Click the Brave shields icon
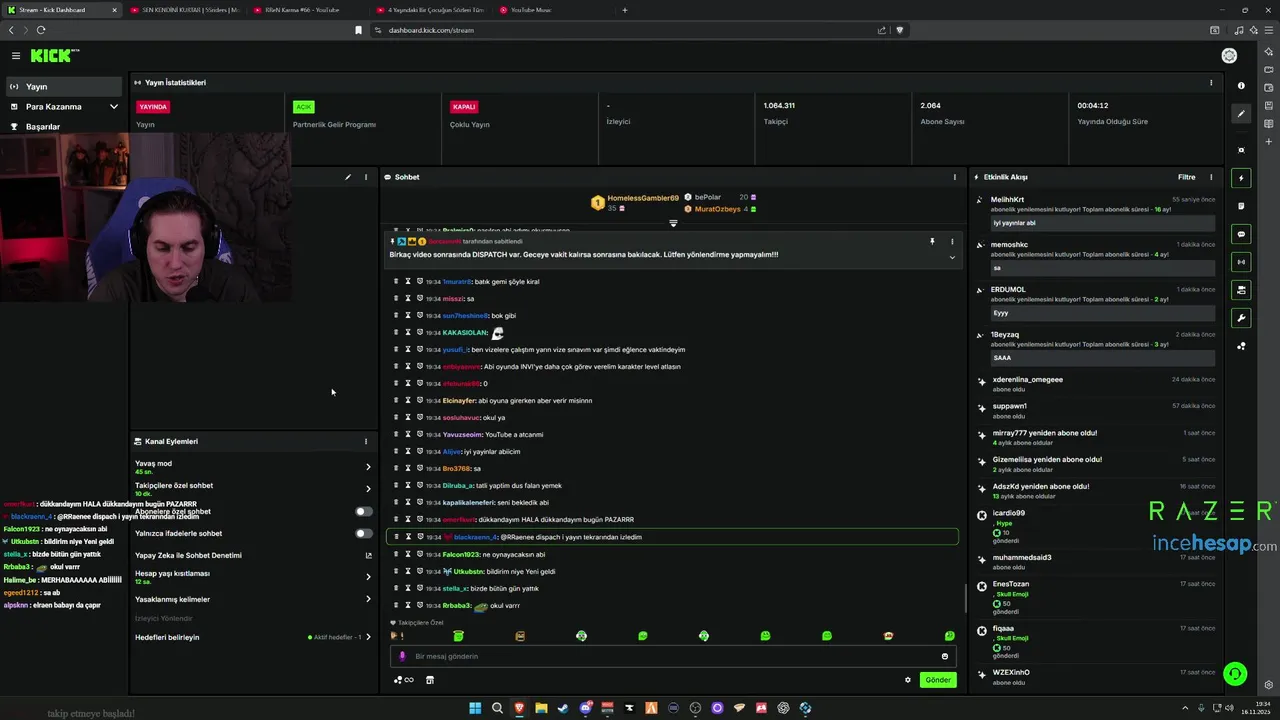This screenshot has height=720, width=1280. (x=899, y=30)
